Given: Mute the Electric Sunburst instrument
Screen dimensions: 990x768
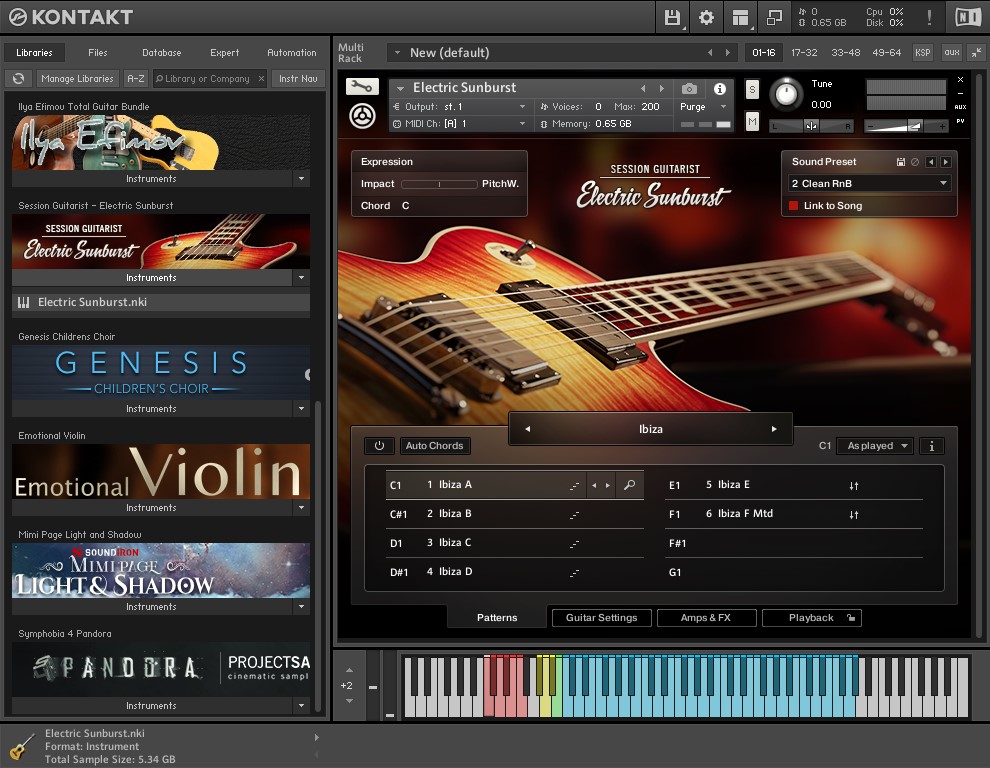Looking at the screenshot, I should pyautogui.click(x=752, y=121).
